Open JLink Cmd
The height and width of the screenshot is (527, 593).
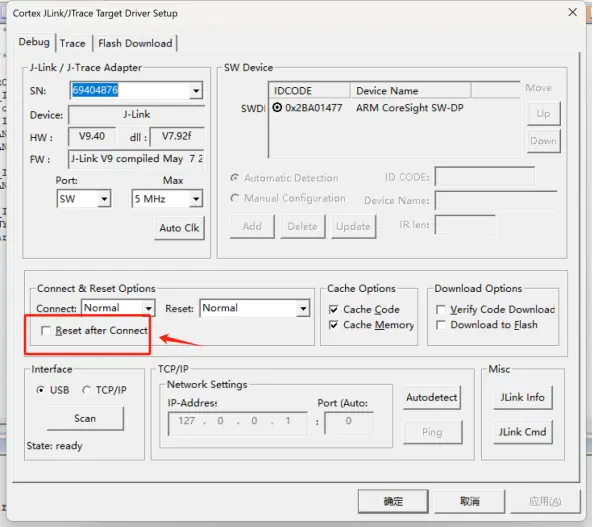(522, 432)
